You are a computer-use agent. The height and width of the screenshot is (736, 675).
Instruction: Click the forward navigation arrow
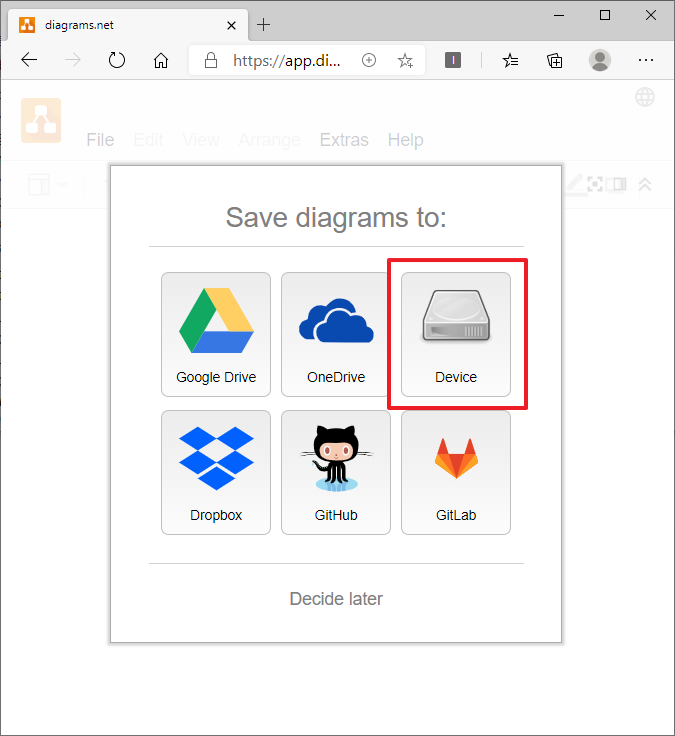point(73,60)
